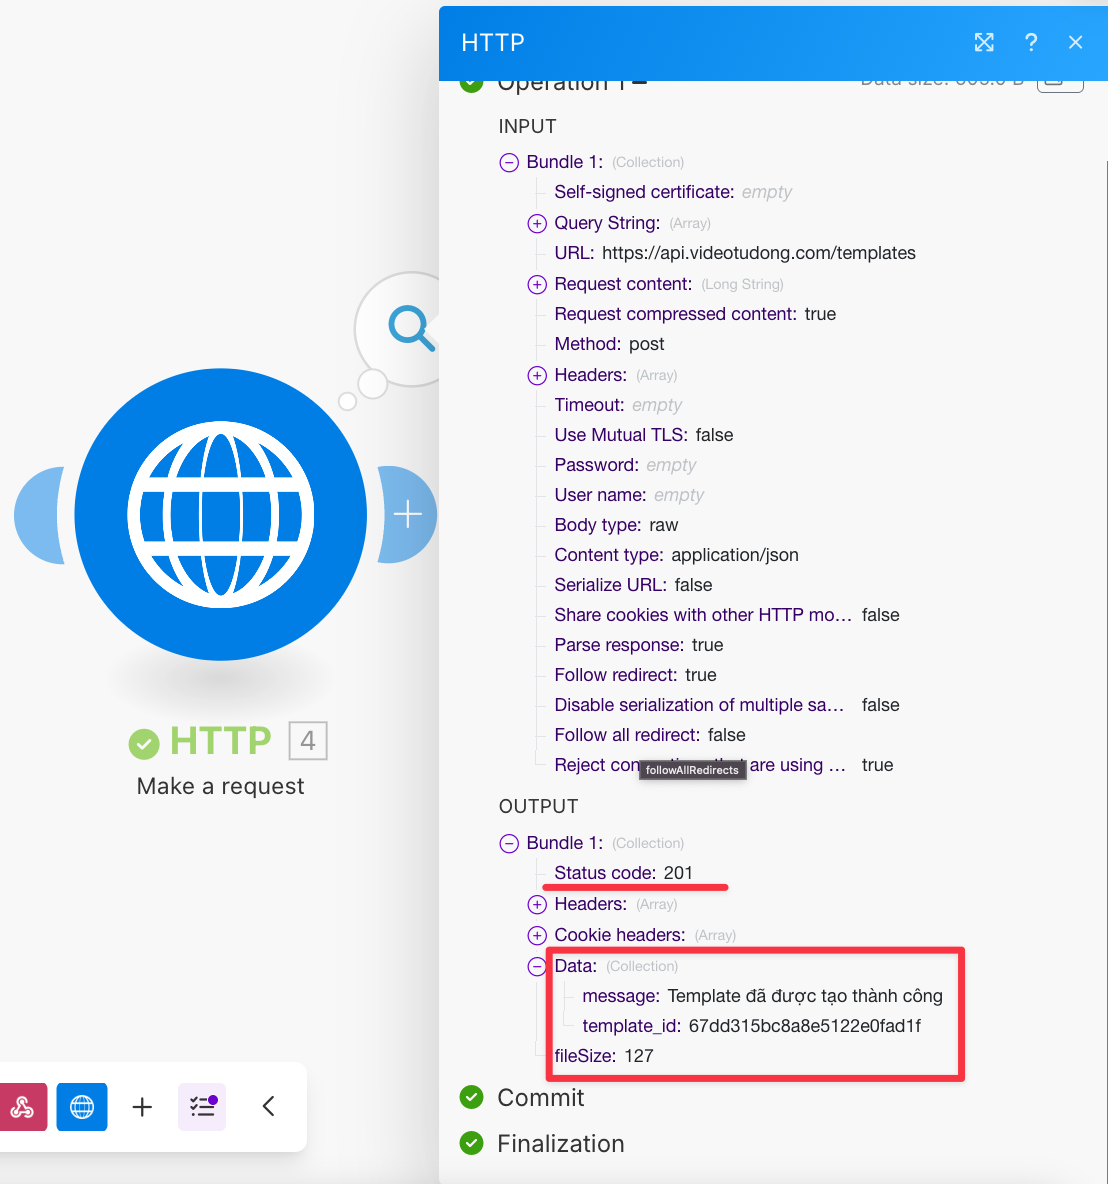The image size is (1108, 1184).
Task: Expand the HTTP panel to fullscreen
Action: [984, 42]
